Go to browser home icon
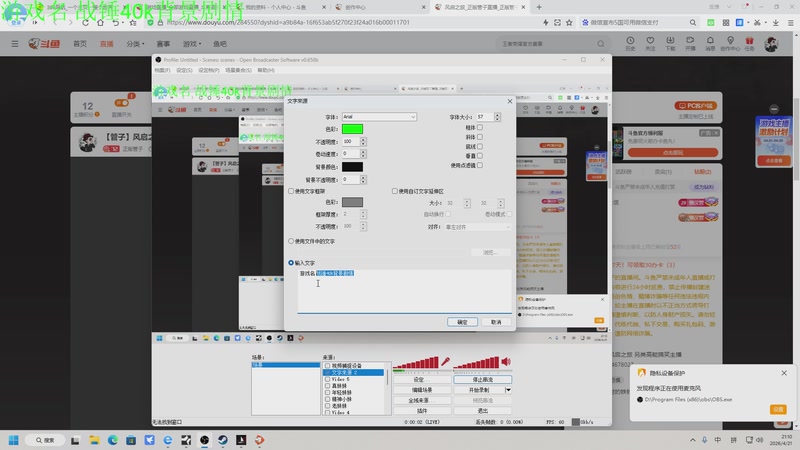Image resolution: width=800 pixels, height=450 pixels. (x=101, y=23)
